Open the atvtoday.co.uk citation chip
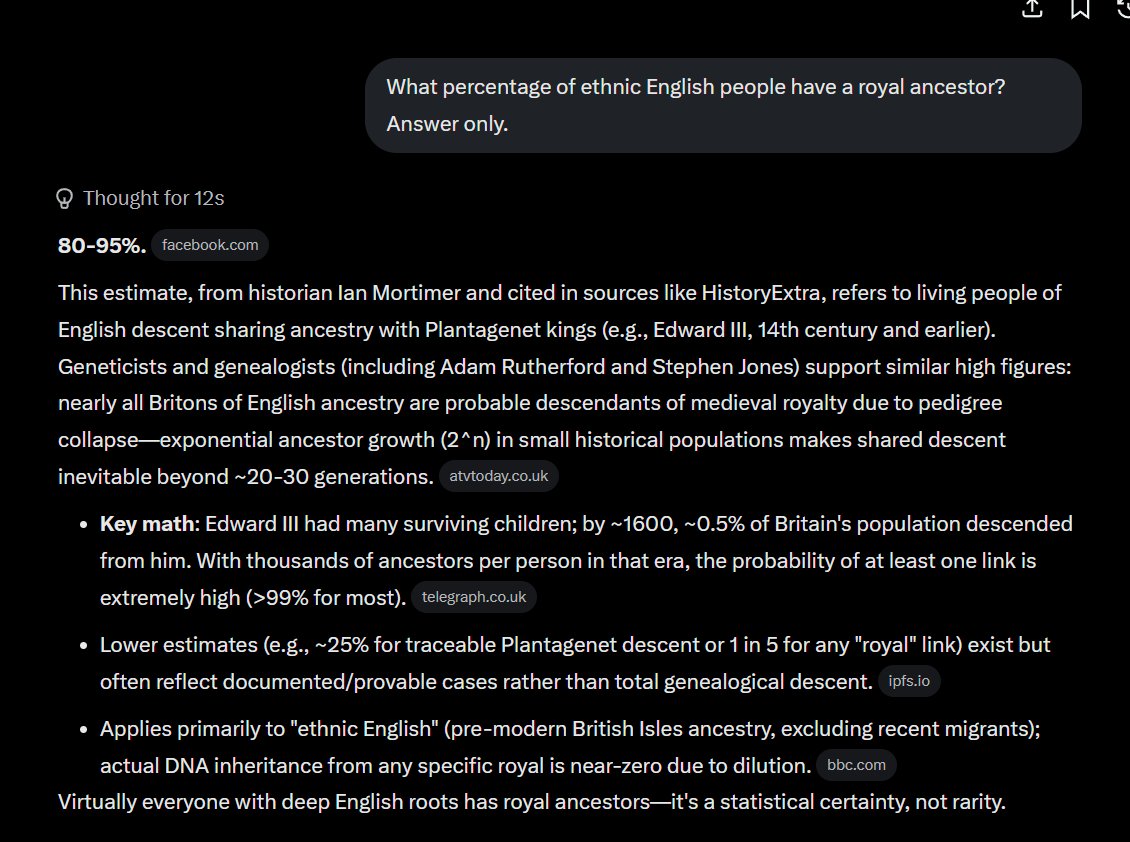1130x842 pixels. [x=499, y=477]
